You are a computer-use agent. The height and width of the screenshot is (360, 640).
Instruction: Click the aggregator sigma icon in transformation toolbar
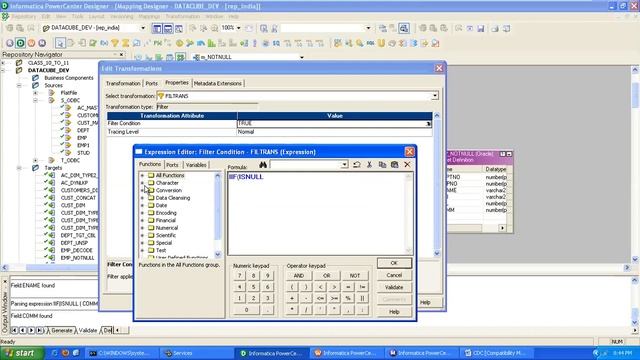click(126, 43)
